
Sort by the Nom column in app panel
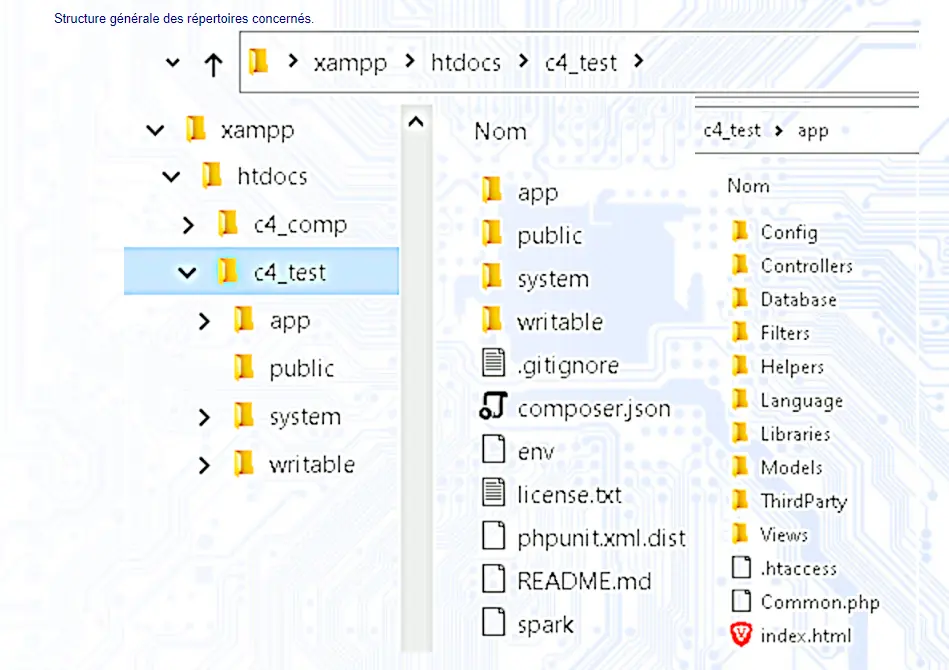749,185
